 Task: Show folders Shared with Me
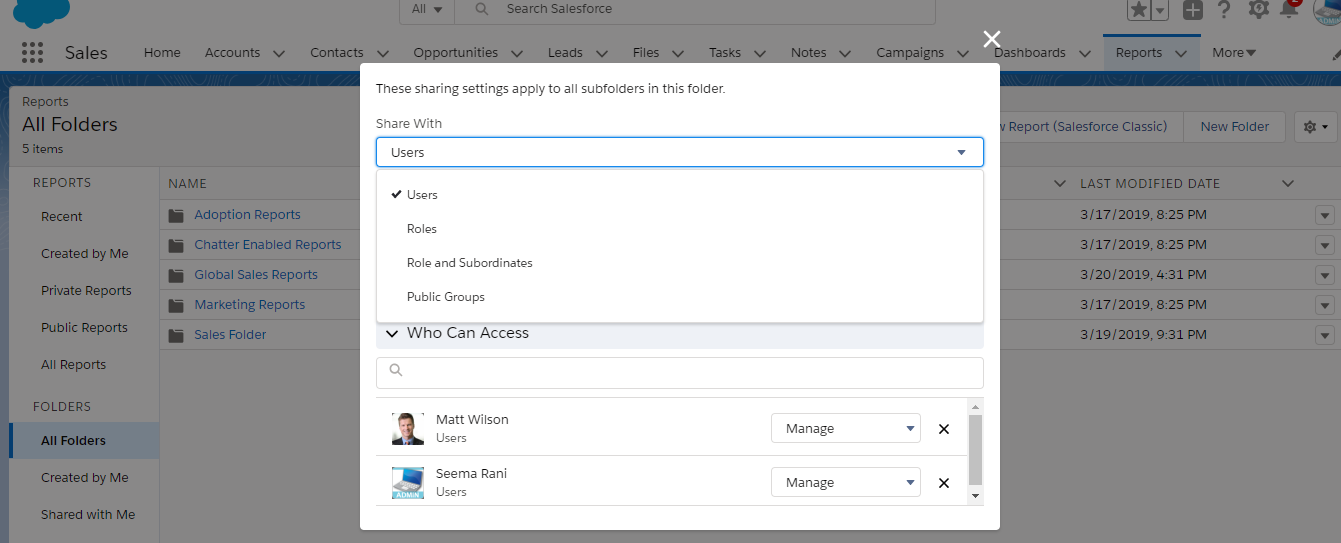tap(88, 515)
